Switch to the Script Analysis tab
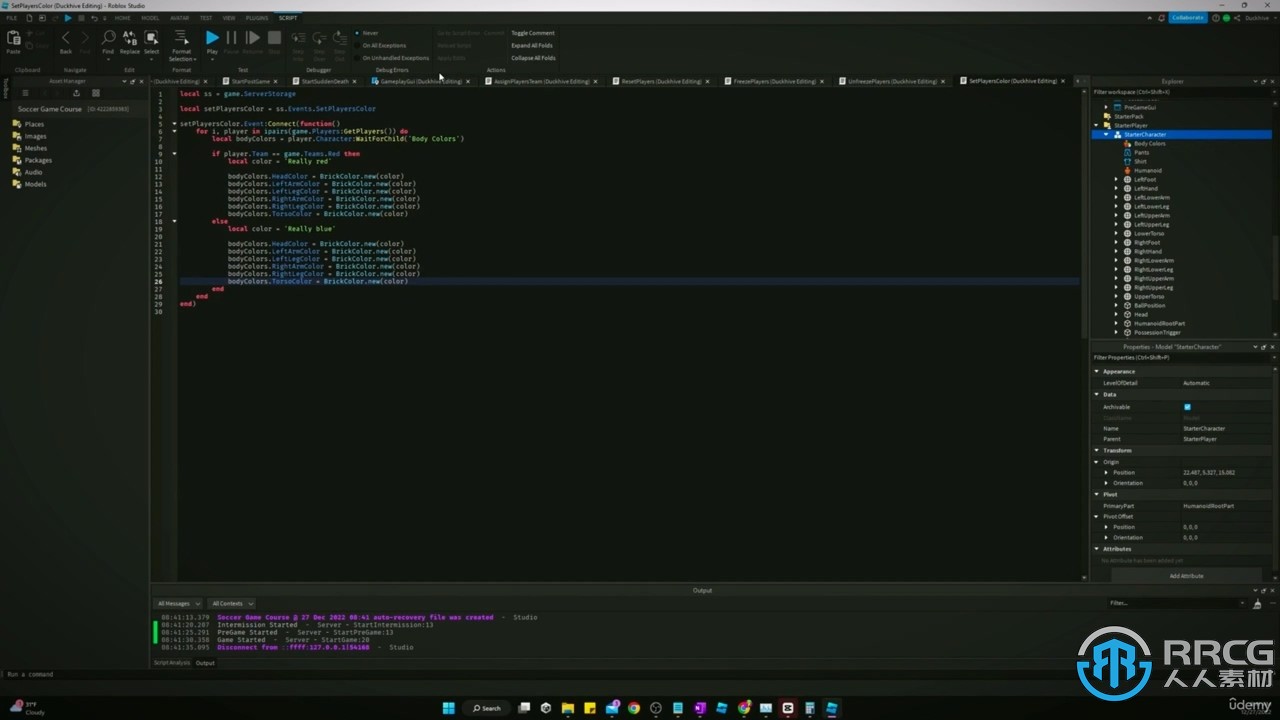This screenshot has height=720, width=1280. (x=172, y=663)
